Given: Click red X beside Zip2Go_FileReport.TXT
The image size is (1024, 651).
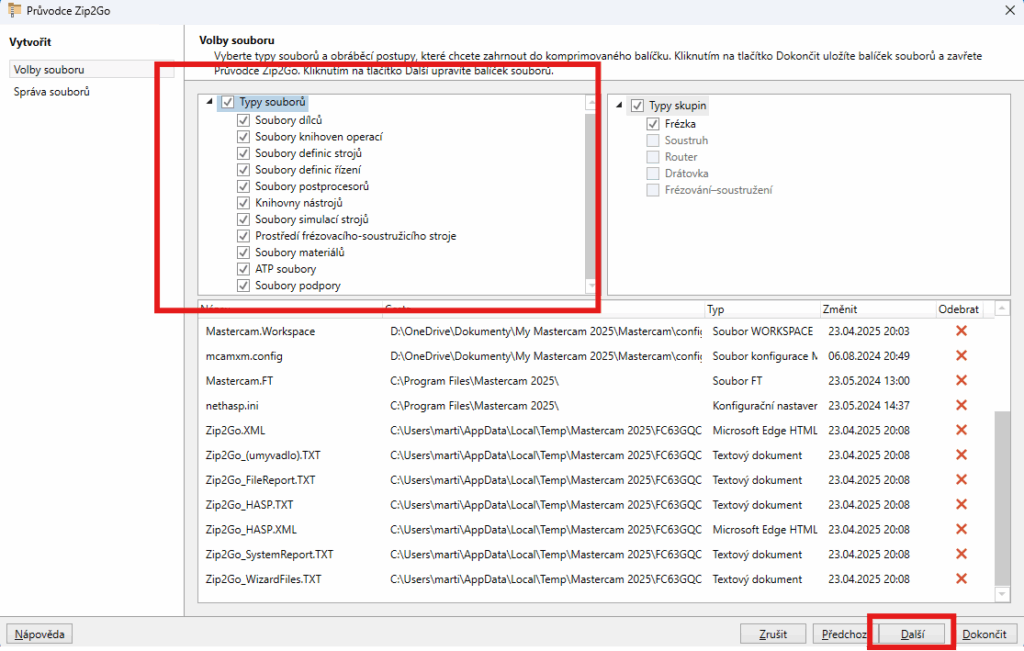Looking at the screenshot, I should [961, 480].
